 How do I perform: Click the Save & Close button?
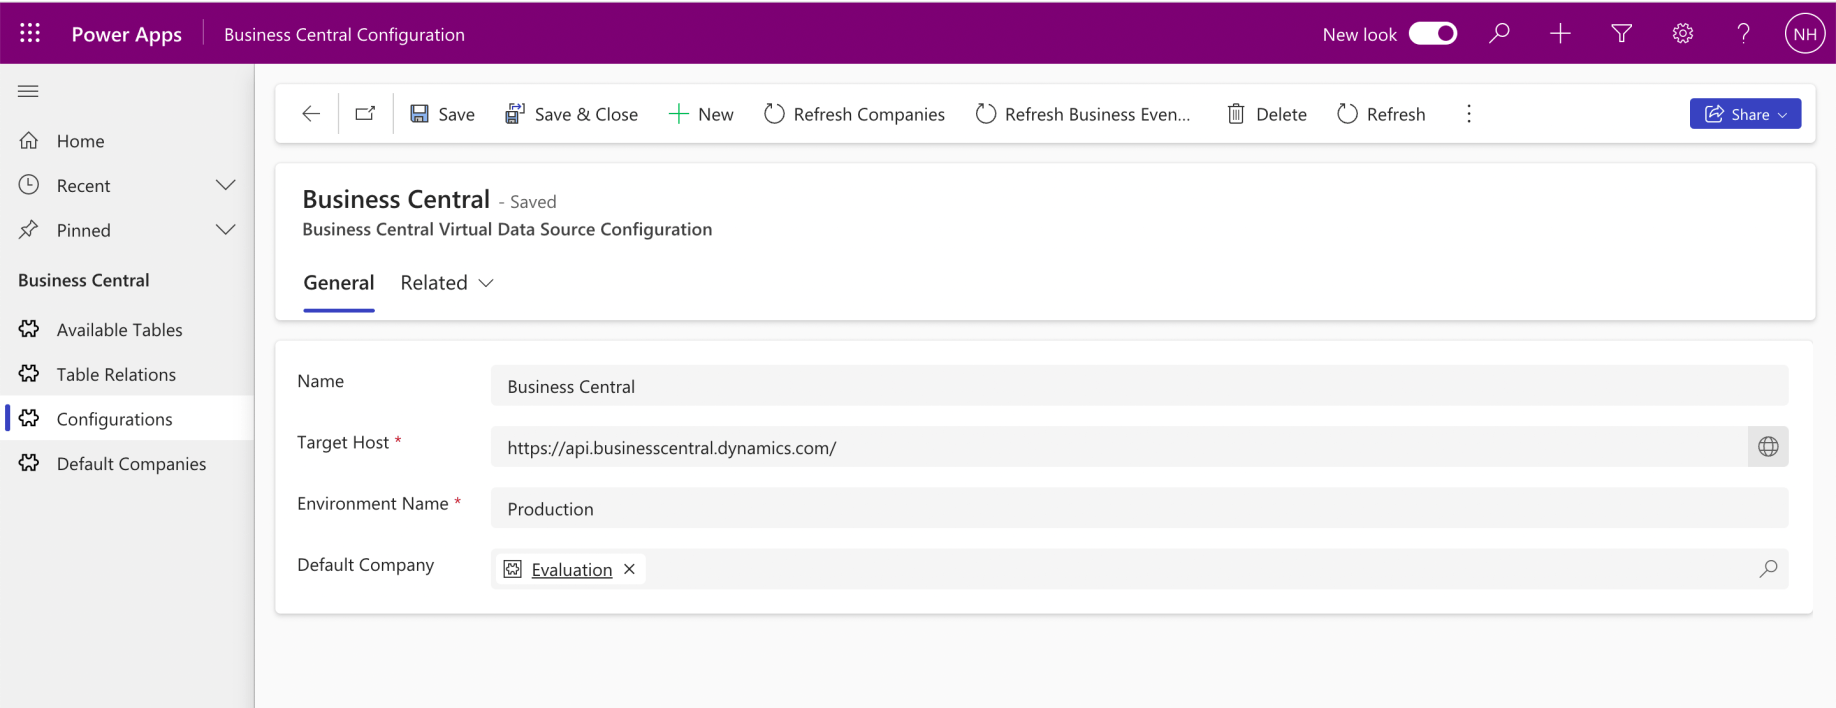coord(571,114)
